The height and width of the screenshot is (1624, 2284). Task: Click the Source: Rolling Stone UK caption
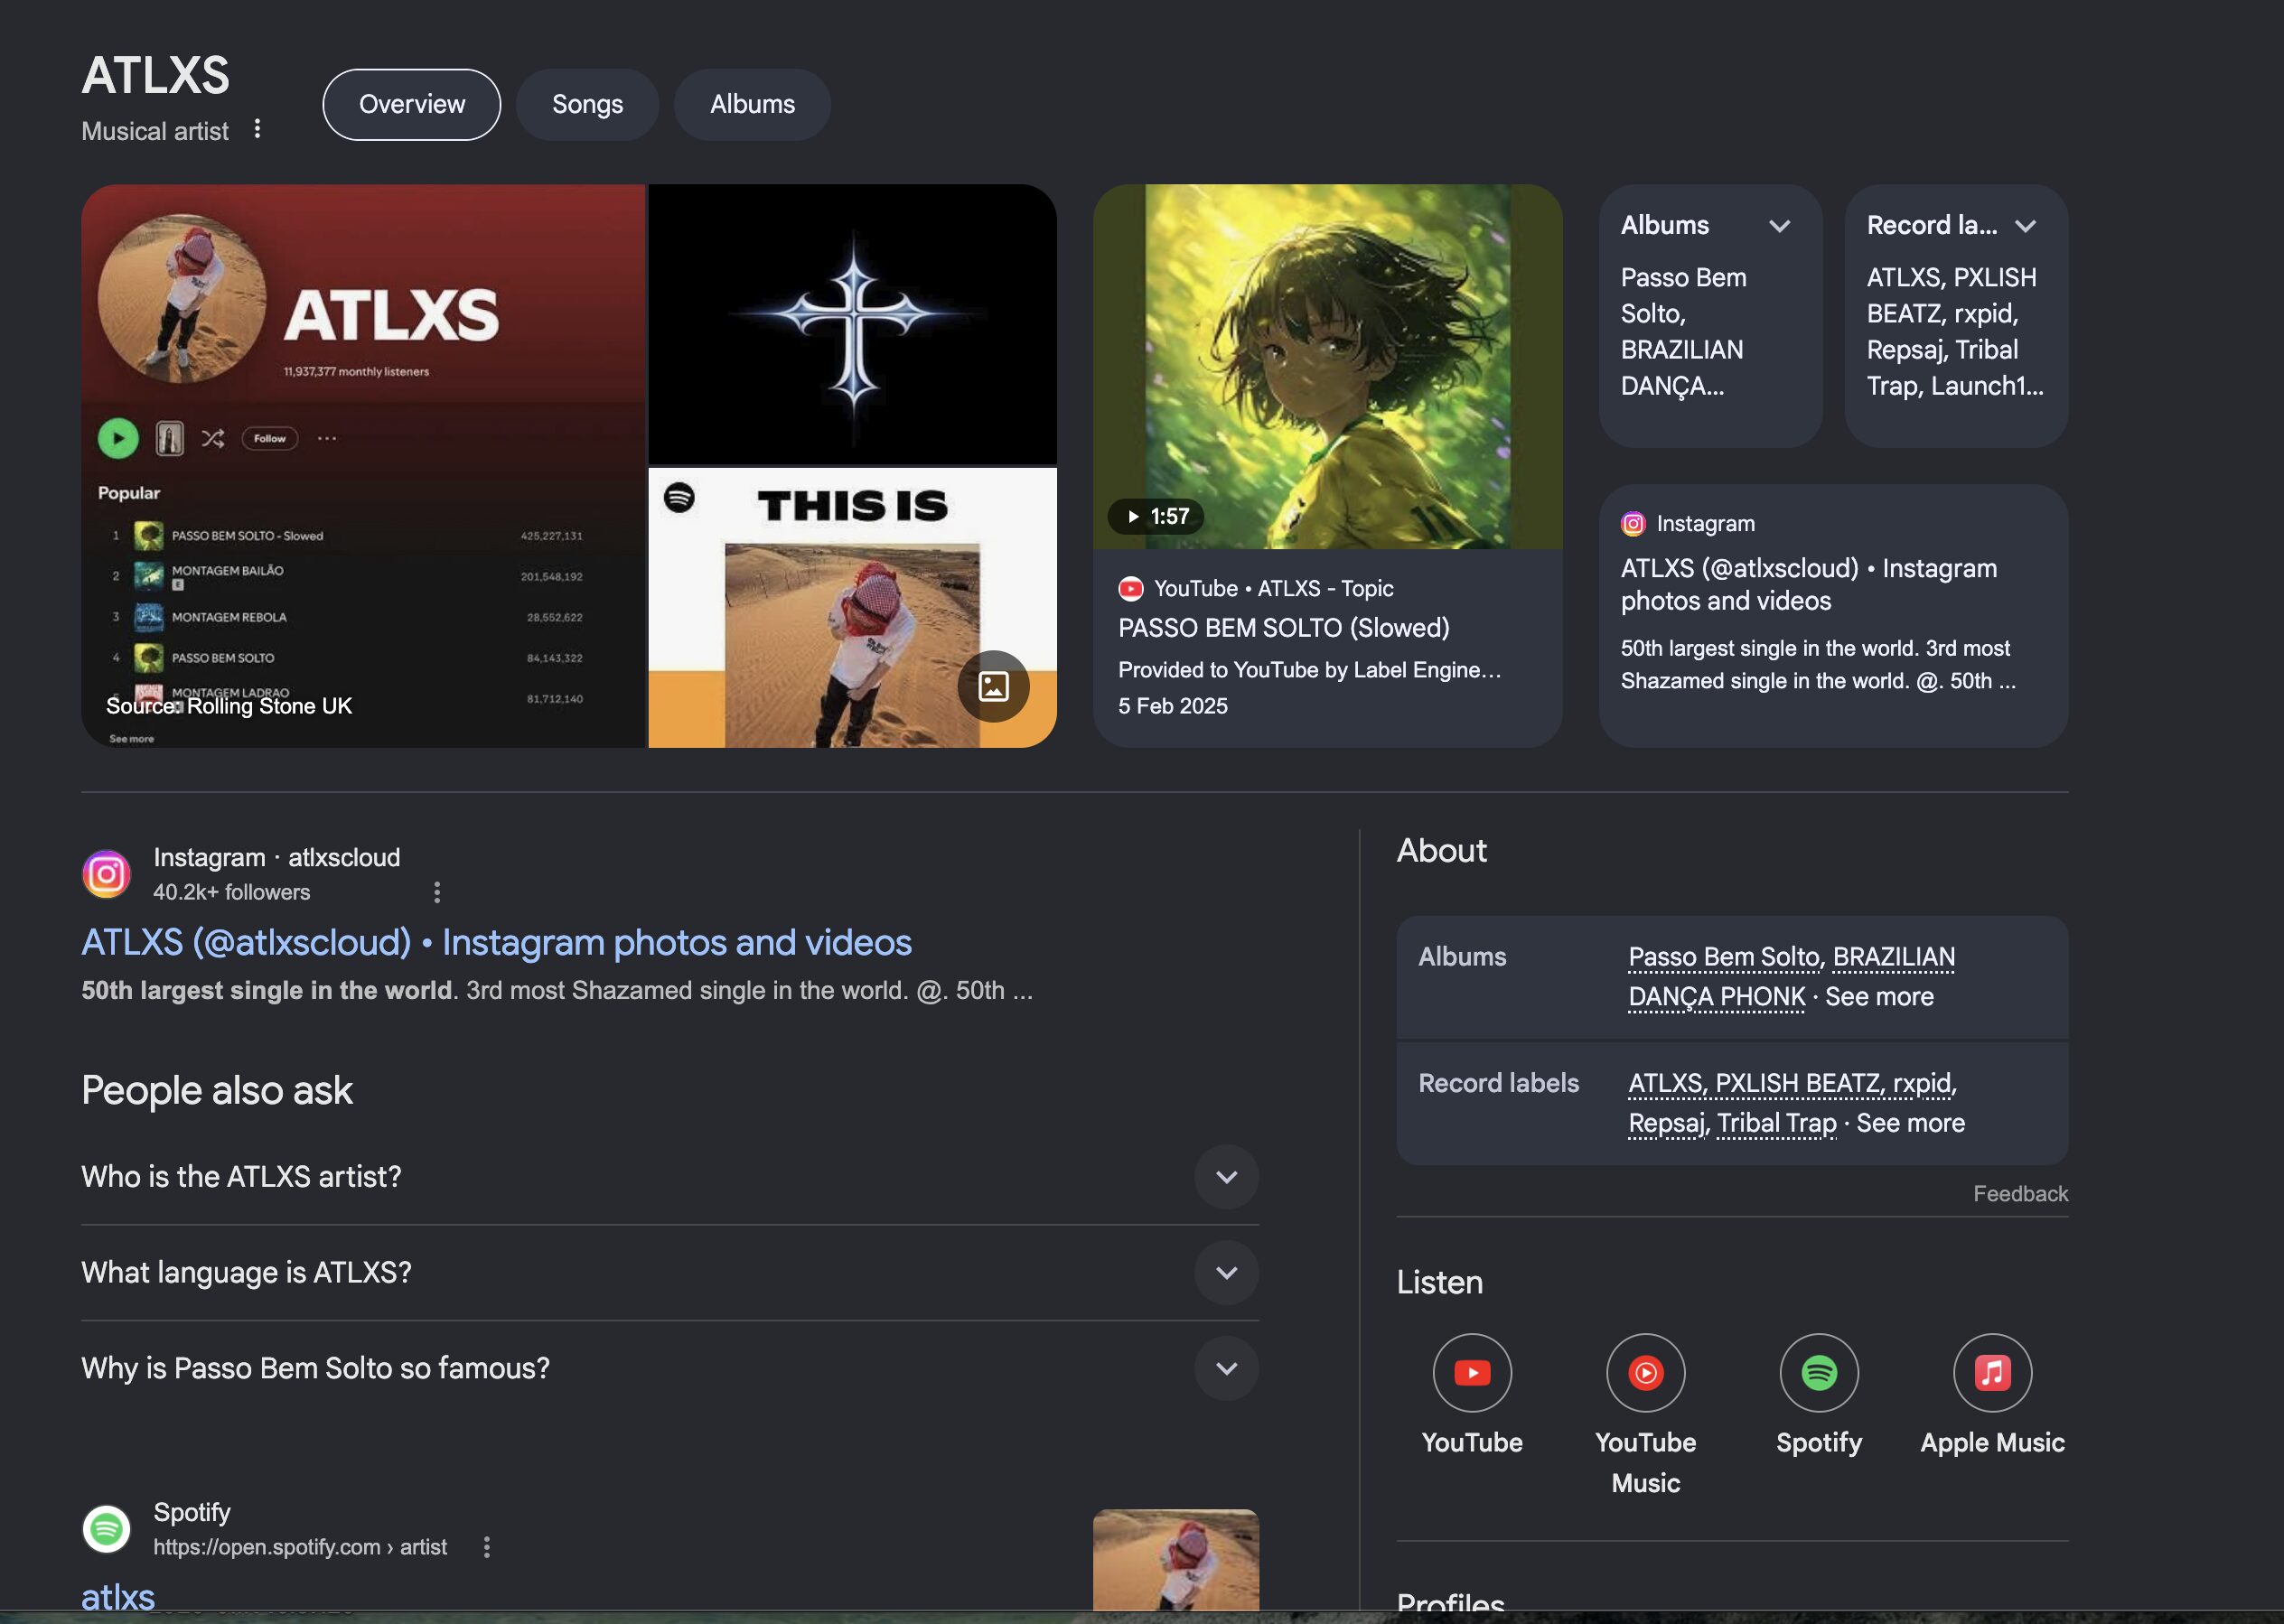(x=229, y=706)
